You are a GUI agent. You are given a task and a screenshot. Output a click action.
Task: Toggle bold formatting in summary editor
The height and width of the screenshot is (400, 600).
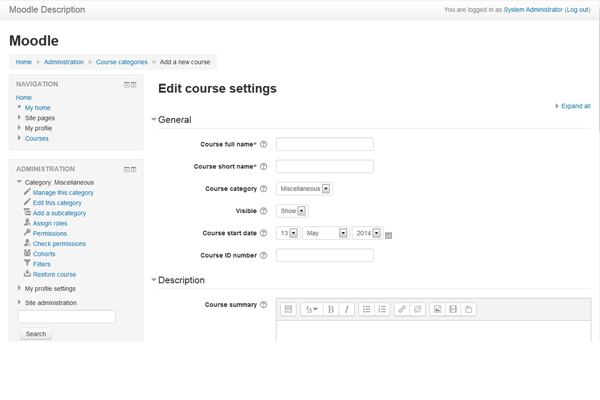pos(331,309)
